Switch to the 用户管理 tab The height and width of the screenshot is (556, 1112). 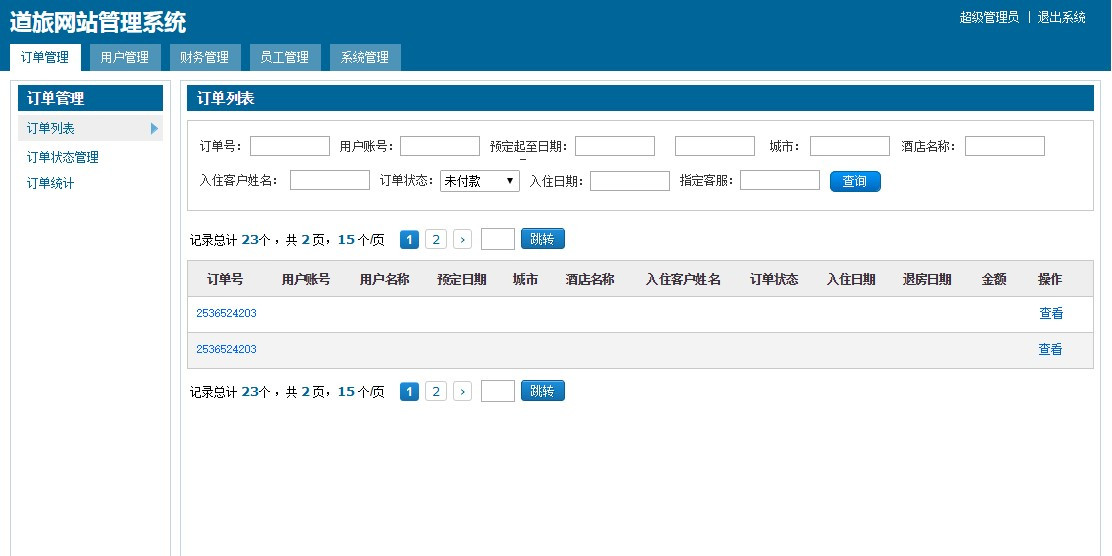[x=125, y=58]
